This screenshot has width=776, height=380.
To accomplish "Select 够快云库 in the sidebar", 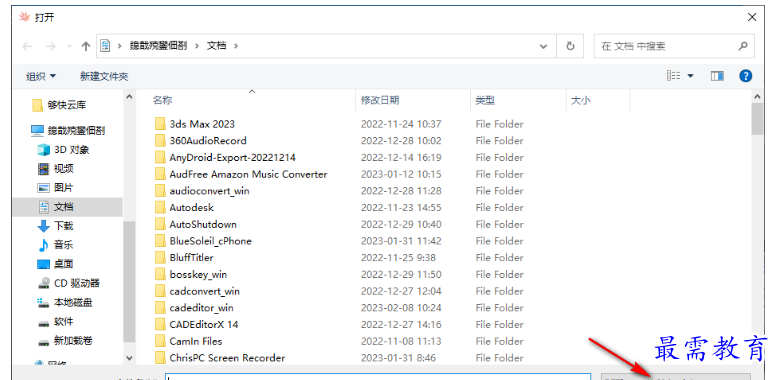I will click(59, 105).
